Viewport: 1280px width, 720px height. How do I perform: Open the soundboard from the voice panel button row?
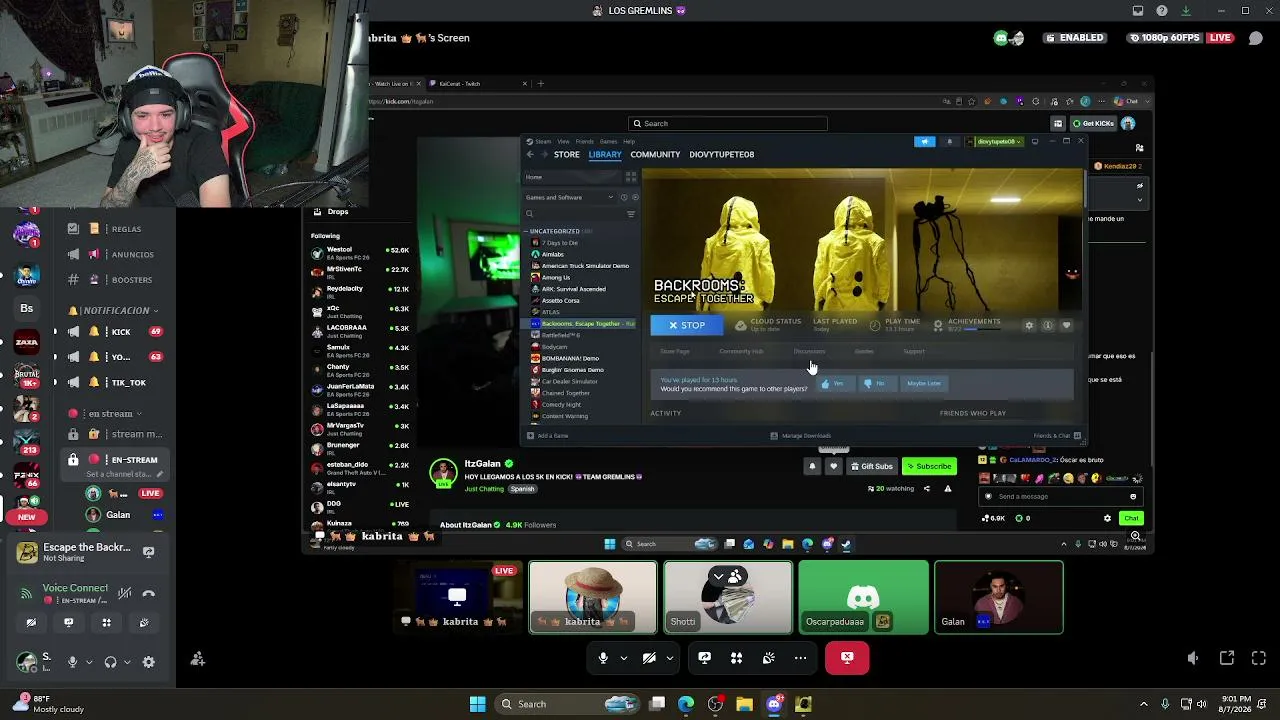[x=144, y=622]
